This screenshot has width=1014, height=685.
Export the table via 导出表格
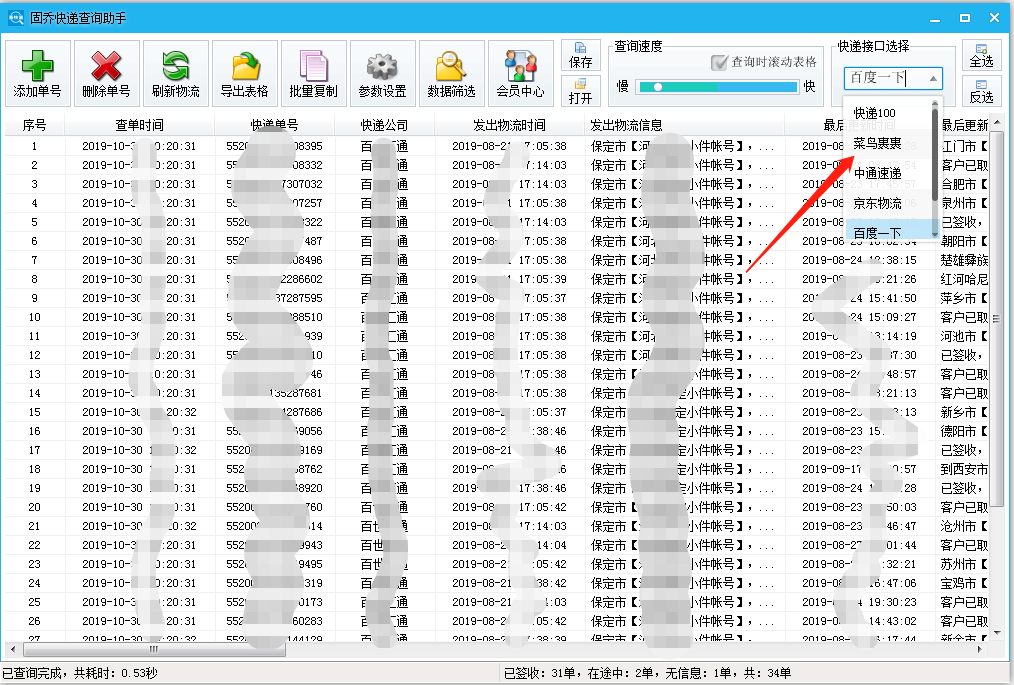pyautogui.click(x=244, y=73)
